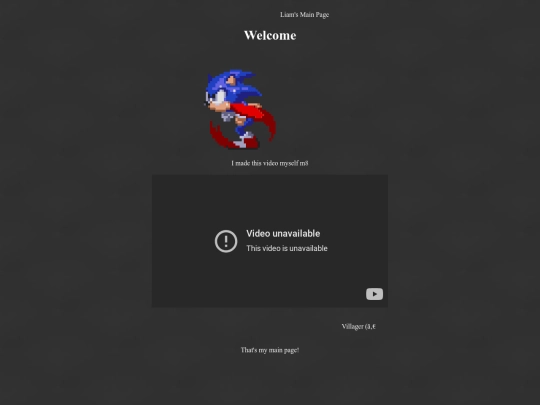
Task: Click the word "Page" in the top title
Action: [x=322, y=15]
